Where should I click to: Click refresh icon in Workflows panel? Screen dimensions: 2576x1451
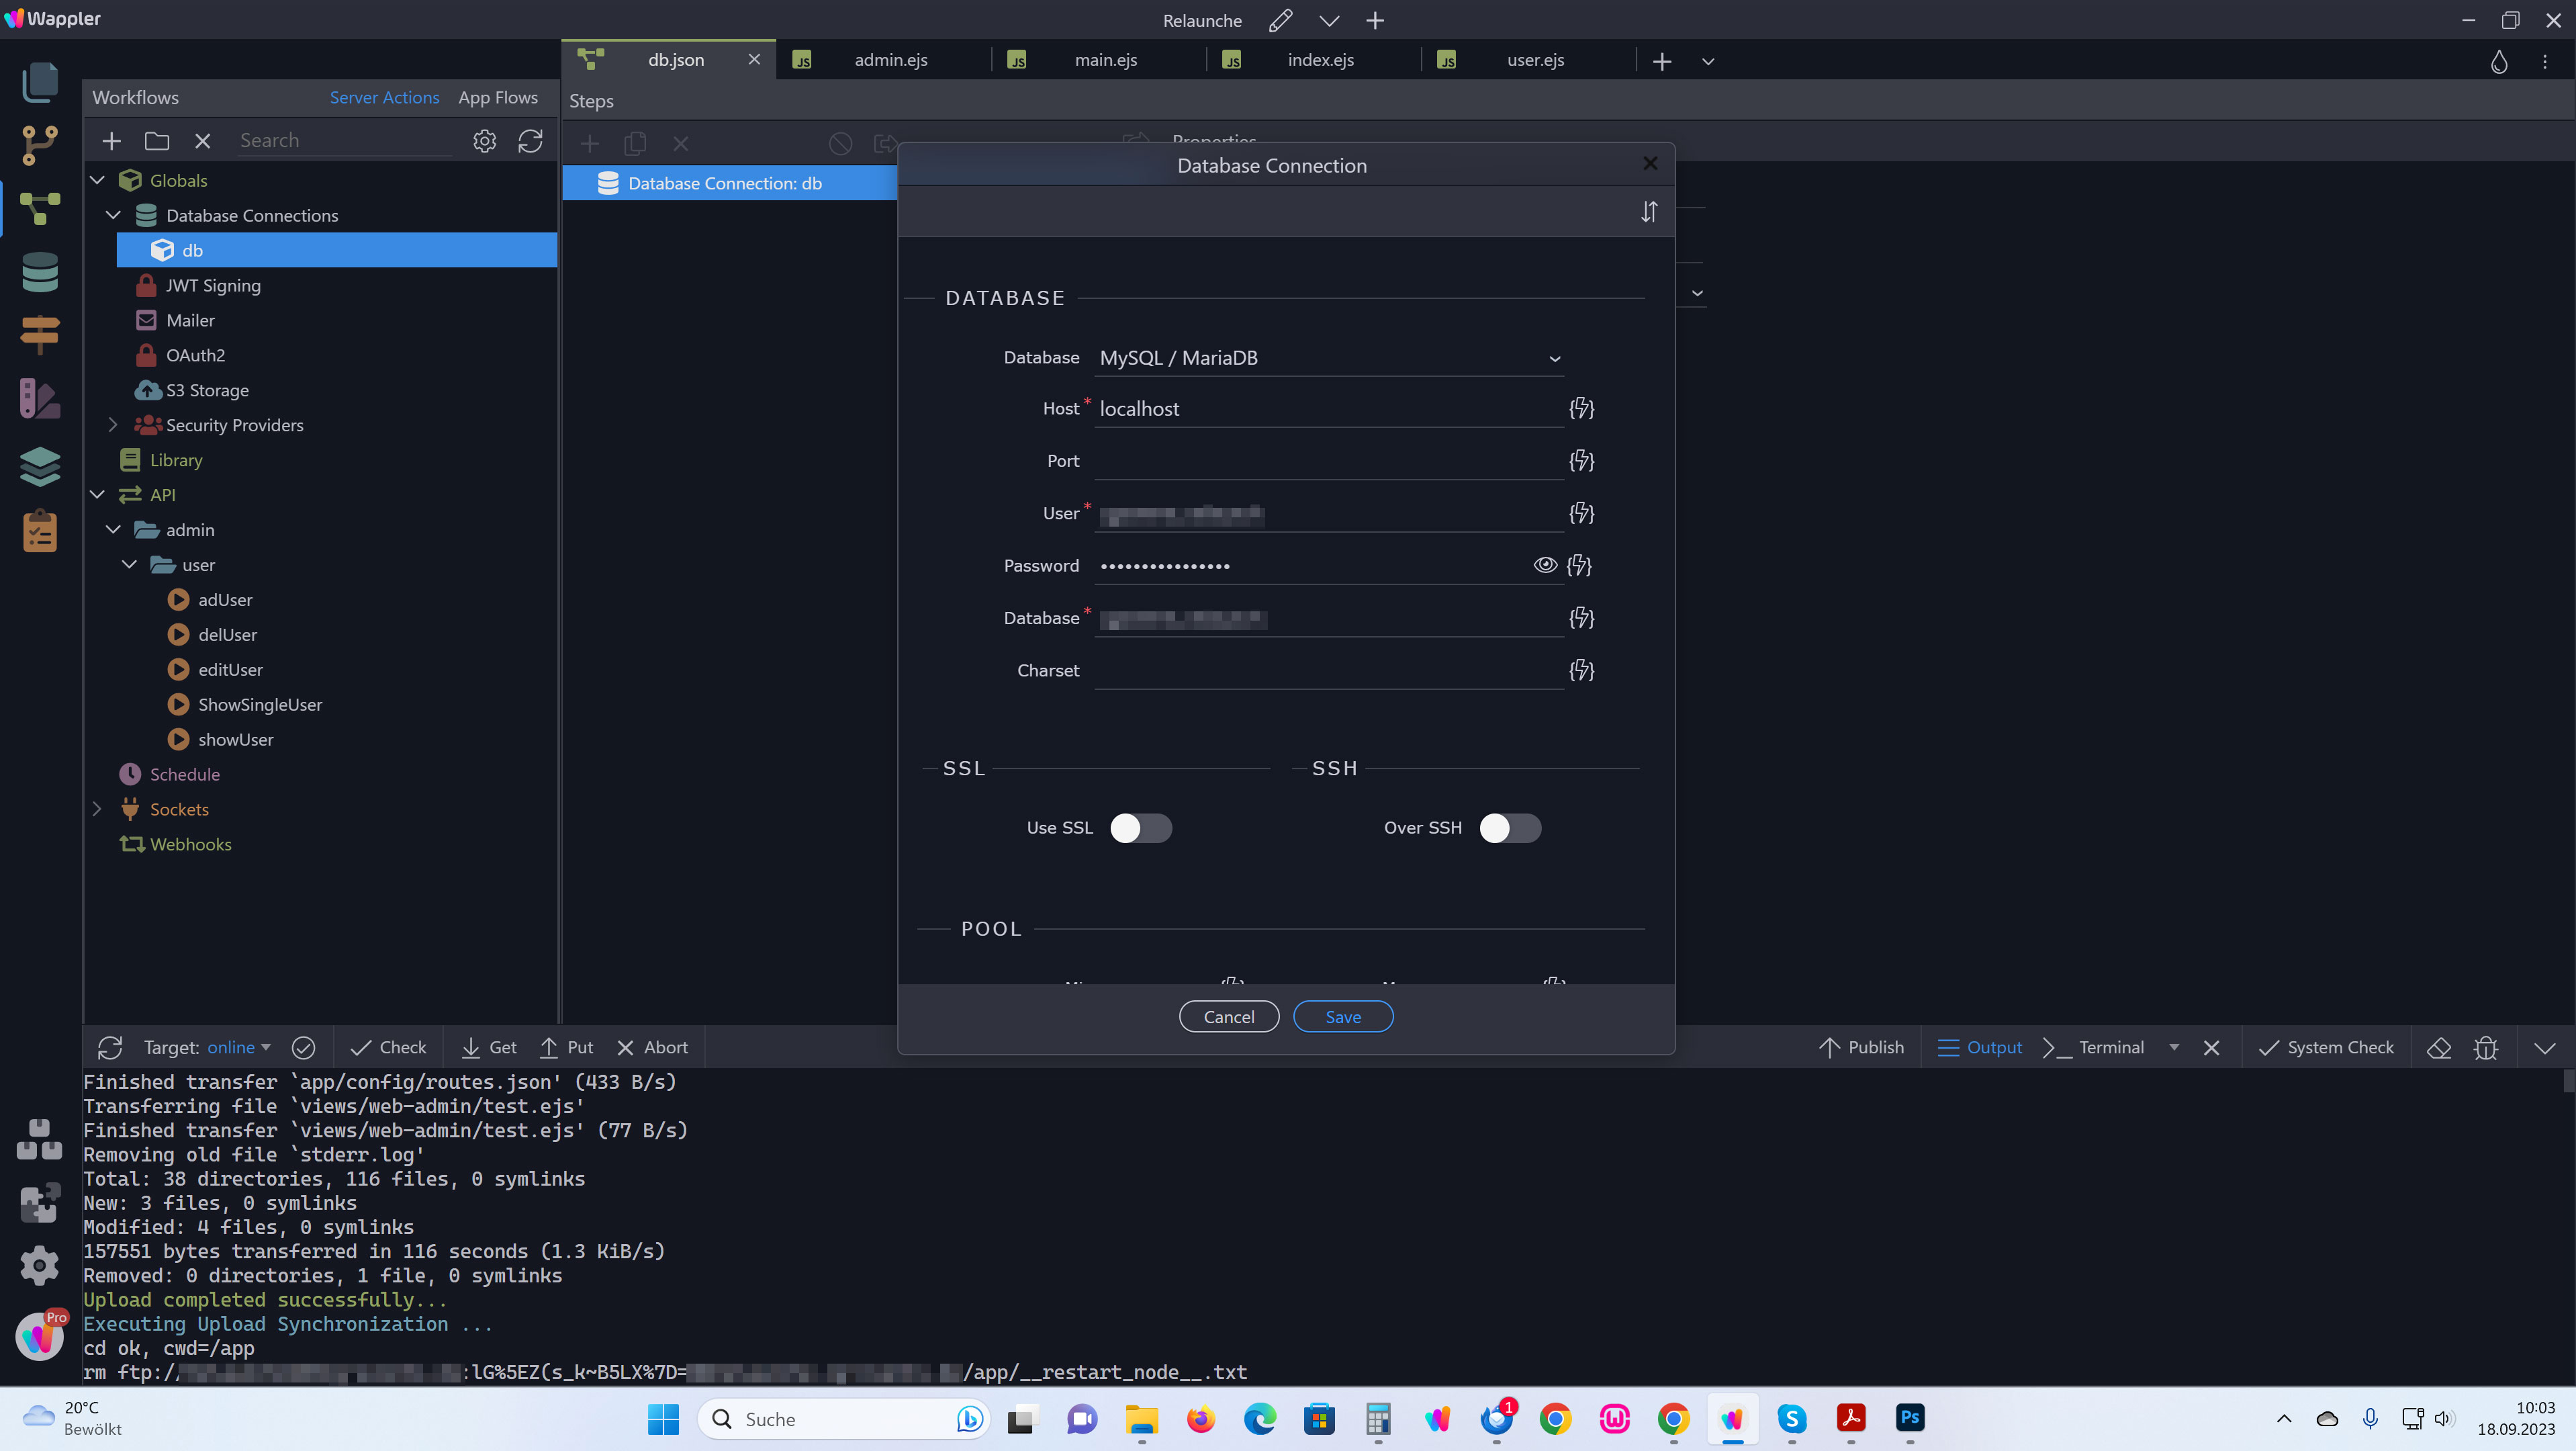coord(530,141)
